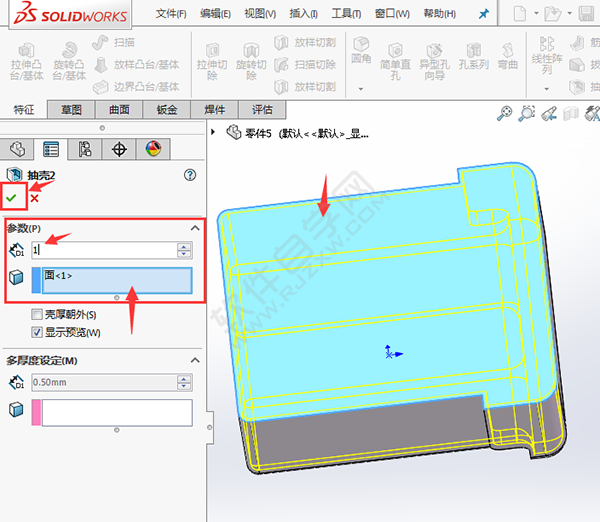This screenshot has width=600, height=522.
Task: Click the Hole Series (孔系列) tool
Action: pos(474,56)
